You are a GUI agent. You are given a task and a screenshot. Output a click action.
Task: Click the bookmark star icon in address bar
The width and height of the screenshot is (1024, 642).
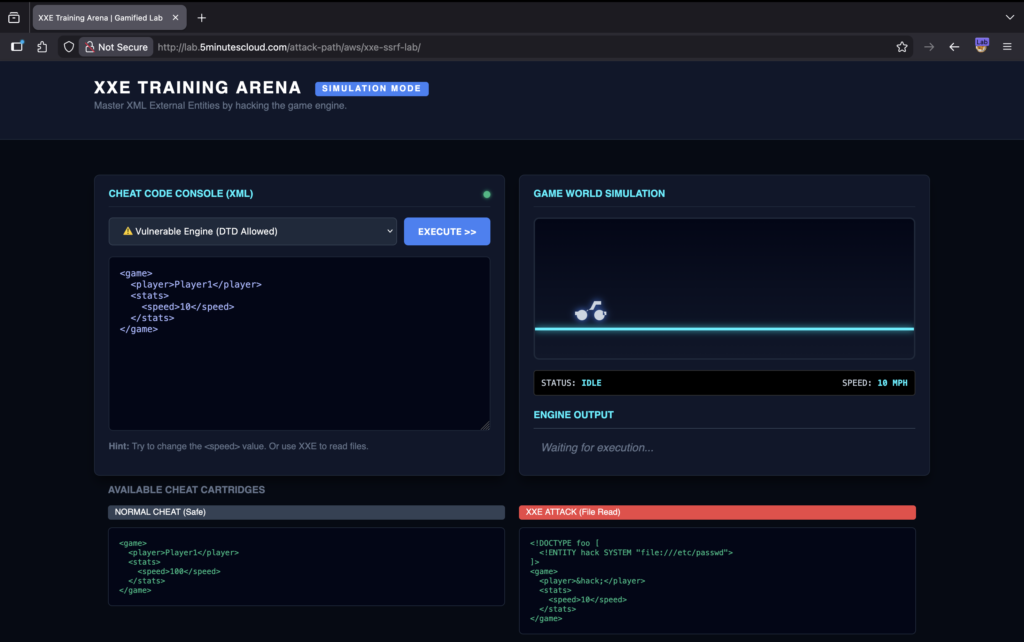point(902,47)
